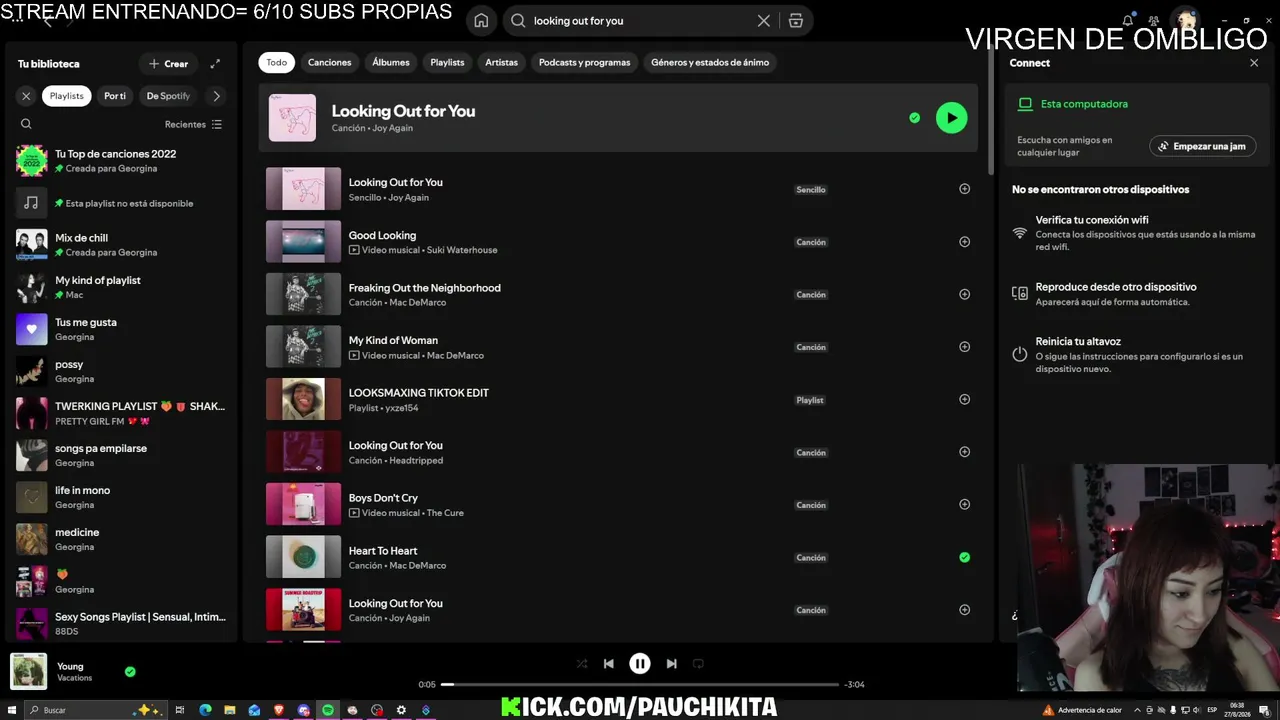Open the Windows Start menu
Screen dimensions: 1280x720
(10, 710)
